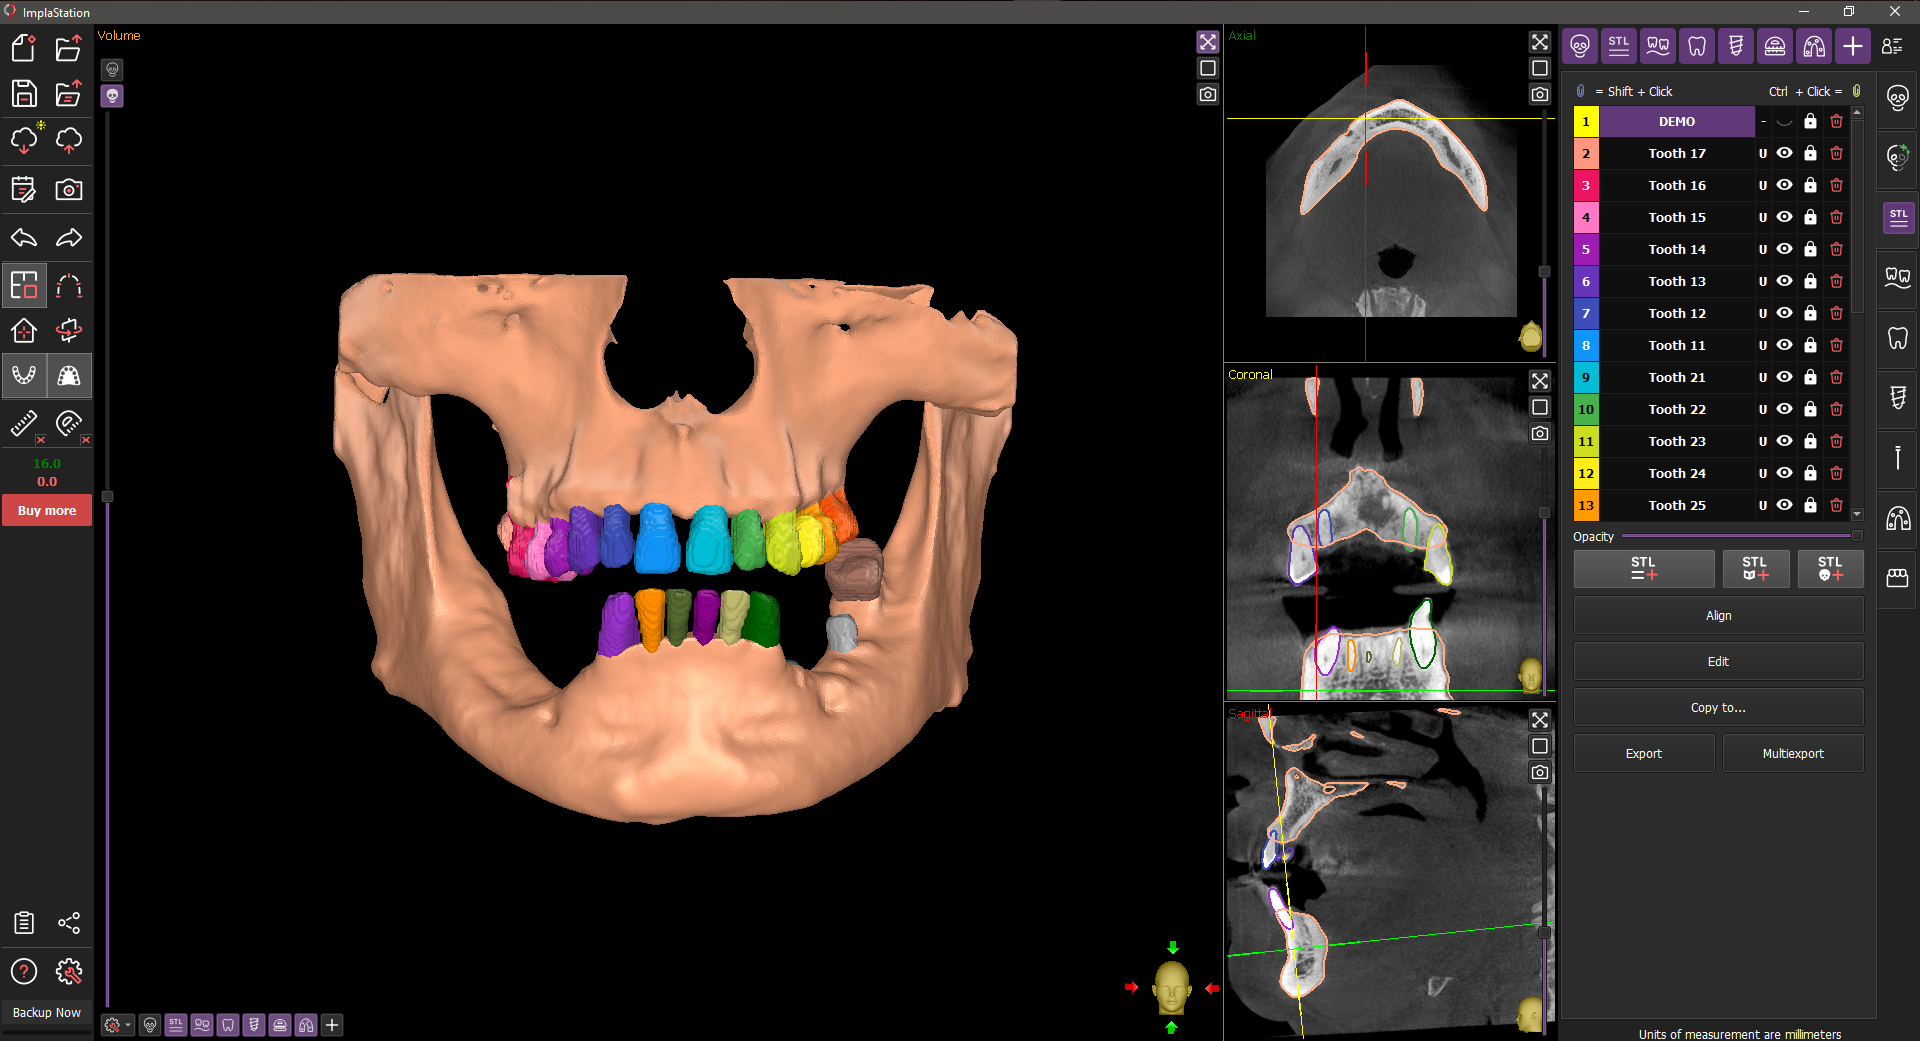
Task: Open the view settings dropdown arrow below volume
Action: (x=128, y=1025)
